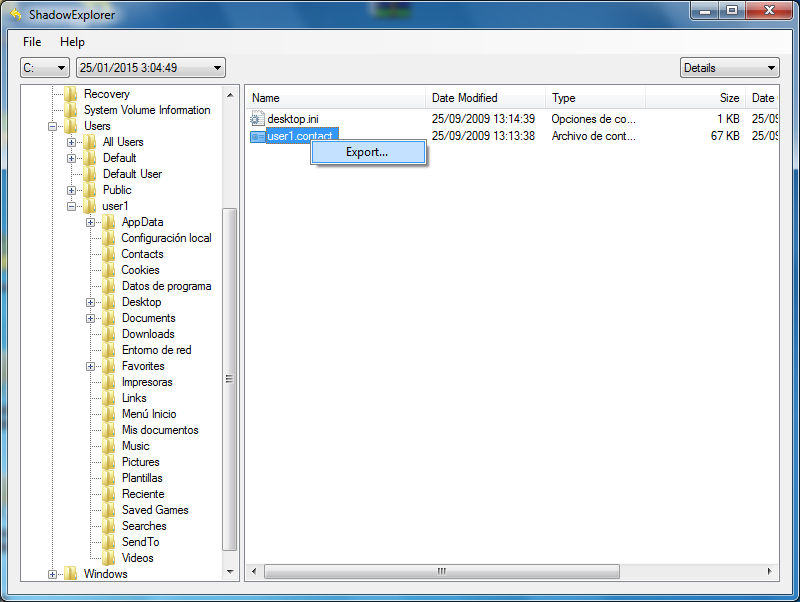Click the Users folder icon
The width and height of the screenshot is (800, 602).
click(70, 126)
